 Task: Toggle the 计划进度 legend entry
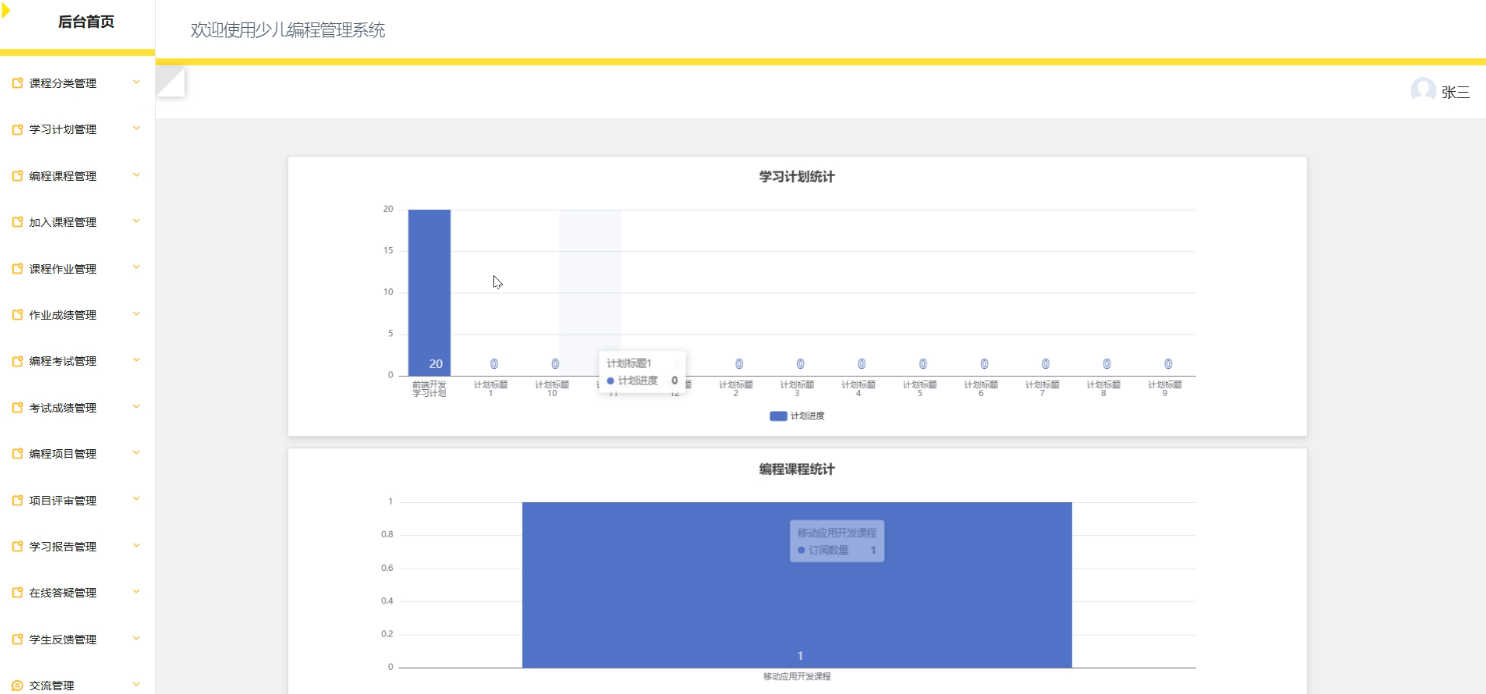pyautogui.click(x=797, y=416)
